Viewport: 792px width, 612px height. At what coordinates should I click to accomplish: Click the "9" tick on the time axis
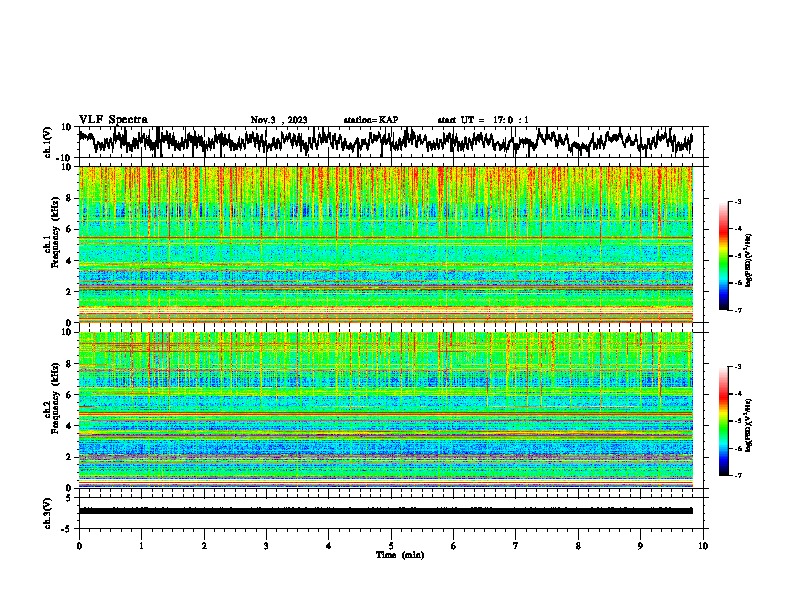(x=640, y=546)
